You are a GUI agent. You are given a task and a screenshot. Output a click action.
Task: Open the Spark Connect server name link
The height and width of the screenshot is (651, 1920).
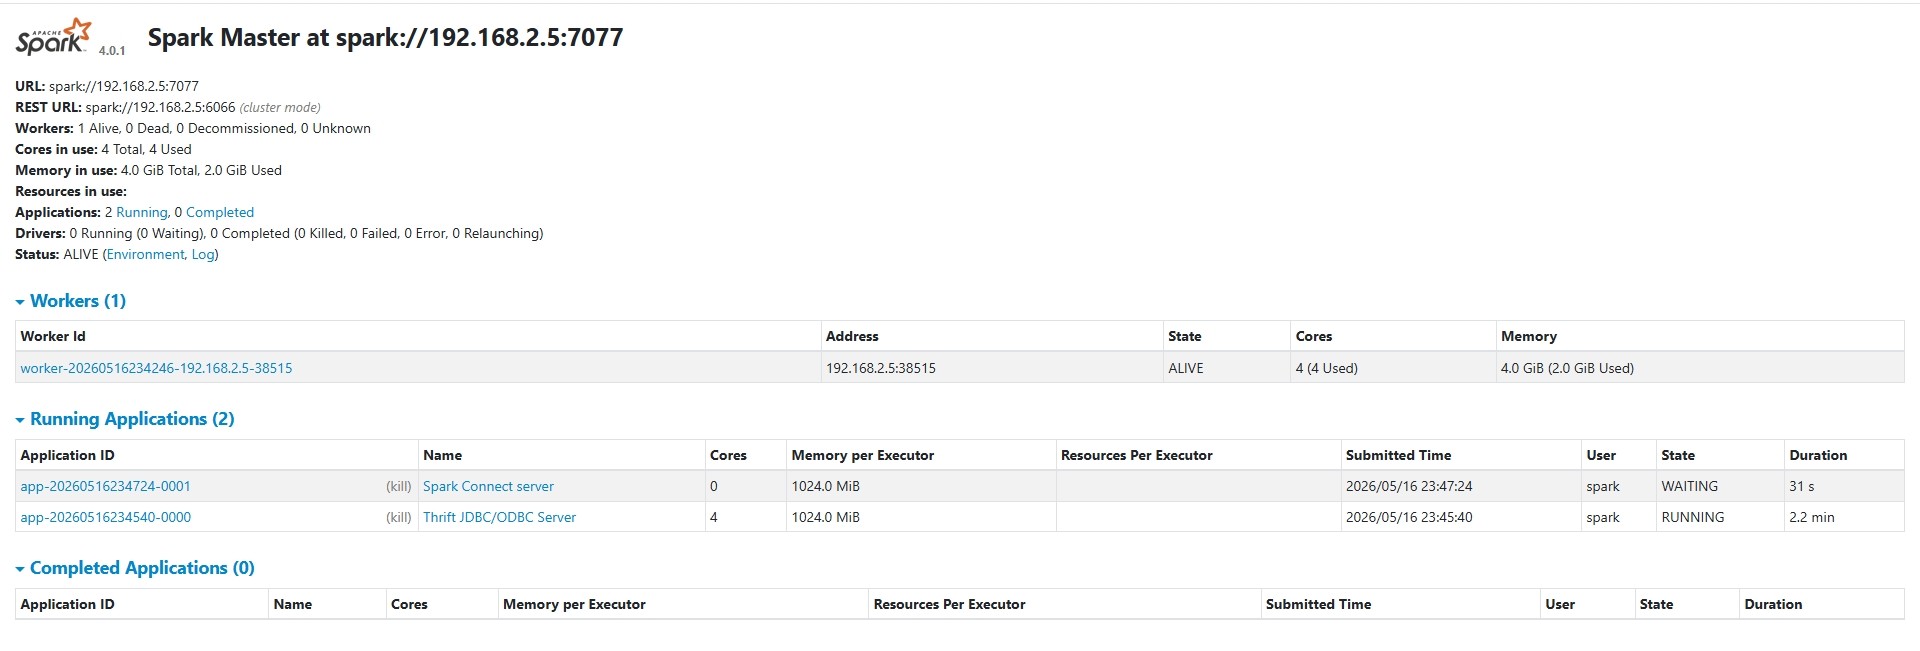(488, 486)
